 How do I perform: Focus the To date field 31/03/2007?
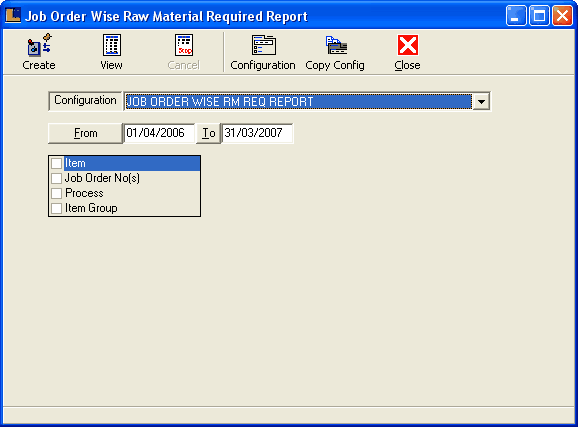(257, 133)
